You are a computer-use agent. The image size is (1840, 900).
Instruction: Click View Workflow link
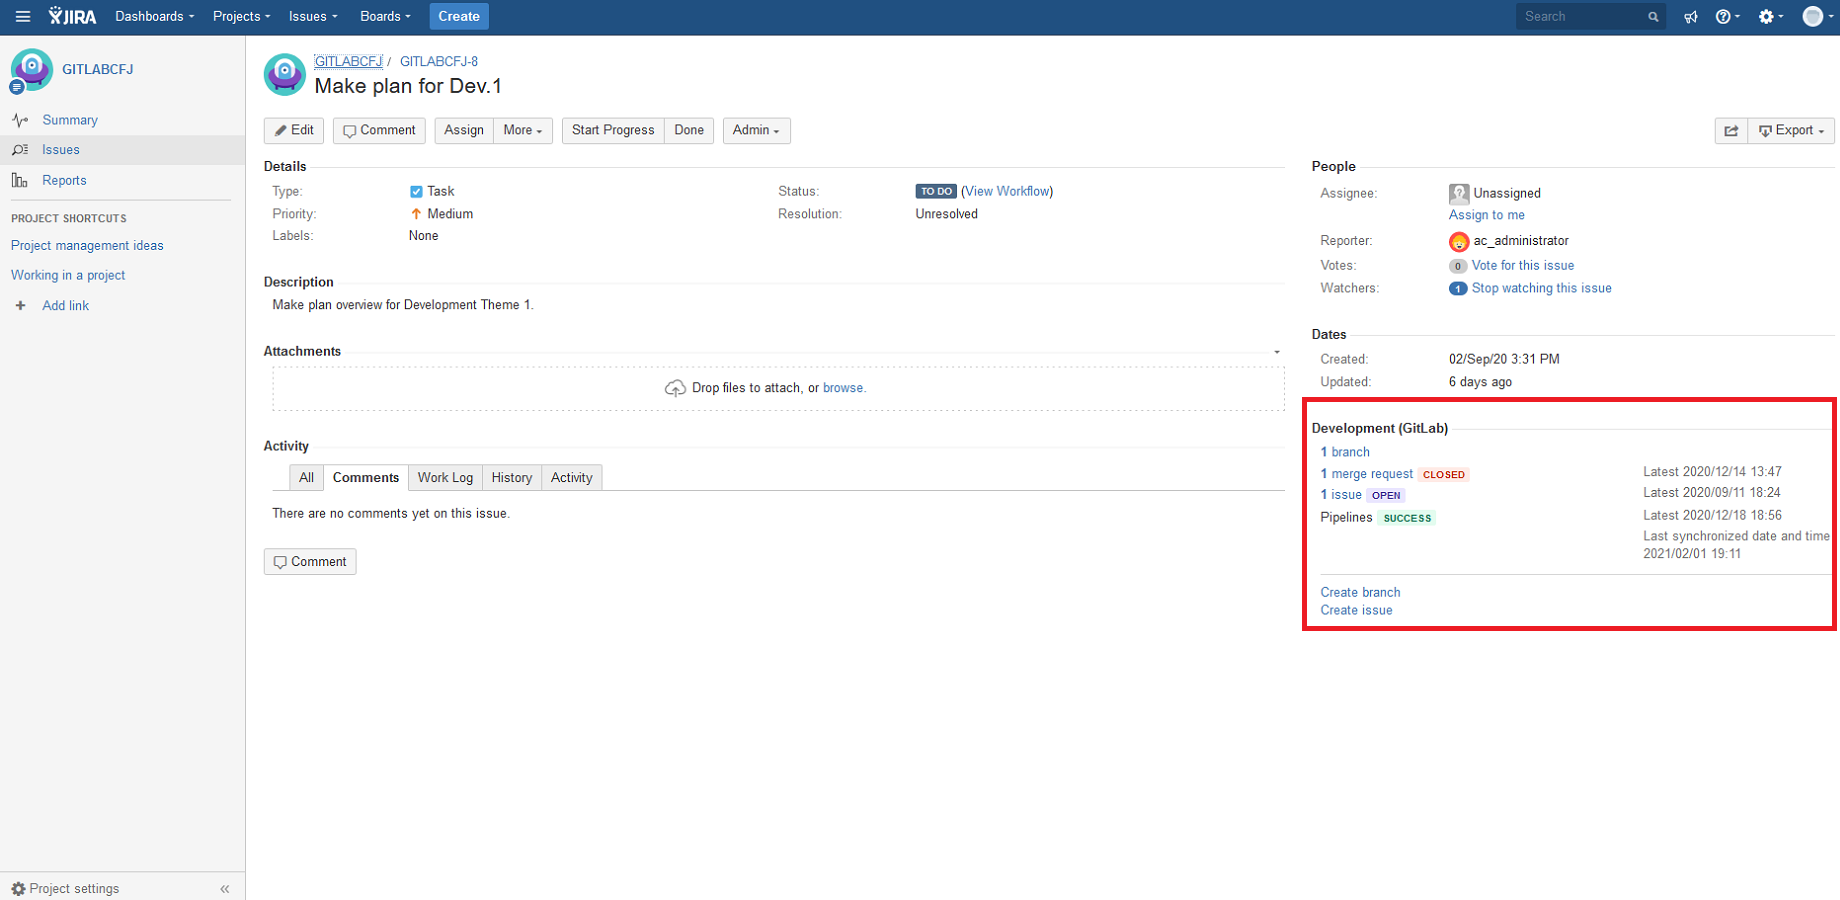coord(1007,191)
